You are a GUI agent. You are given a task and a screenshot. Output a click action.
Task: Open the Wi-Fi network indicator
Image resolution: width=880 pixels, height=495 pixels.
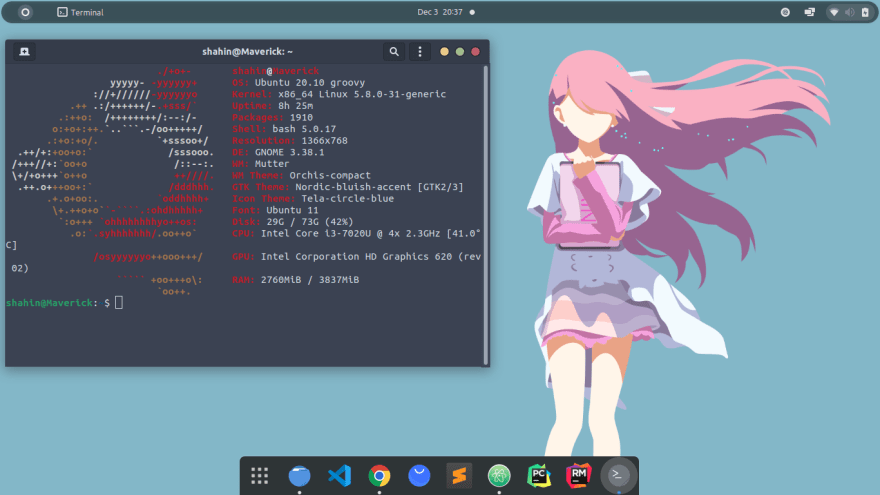click(834, 12)
